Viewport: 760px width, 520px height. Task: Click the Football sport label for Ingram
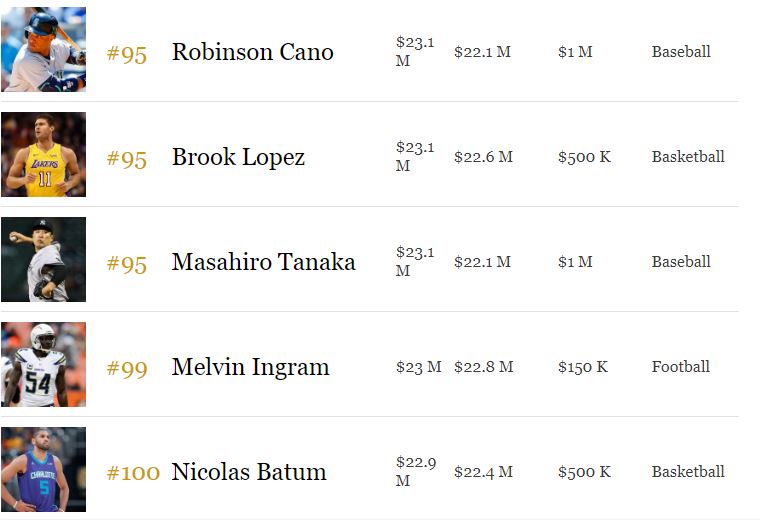(x=681, y=367)
